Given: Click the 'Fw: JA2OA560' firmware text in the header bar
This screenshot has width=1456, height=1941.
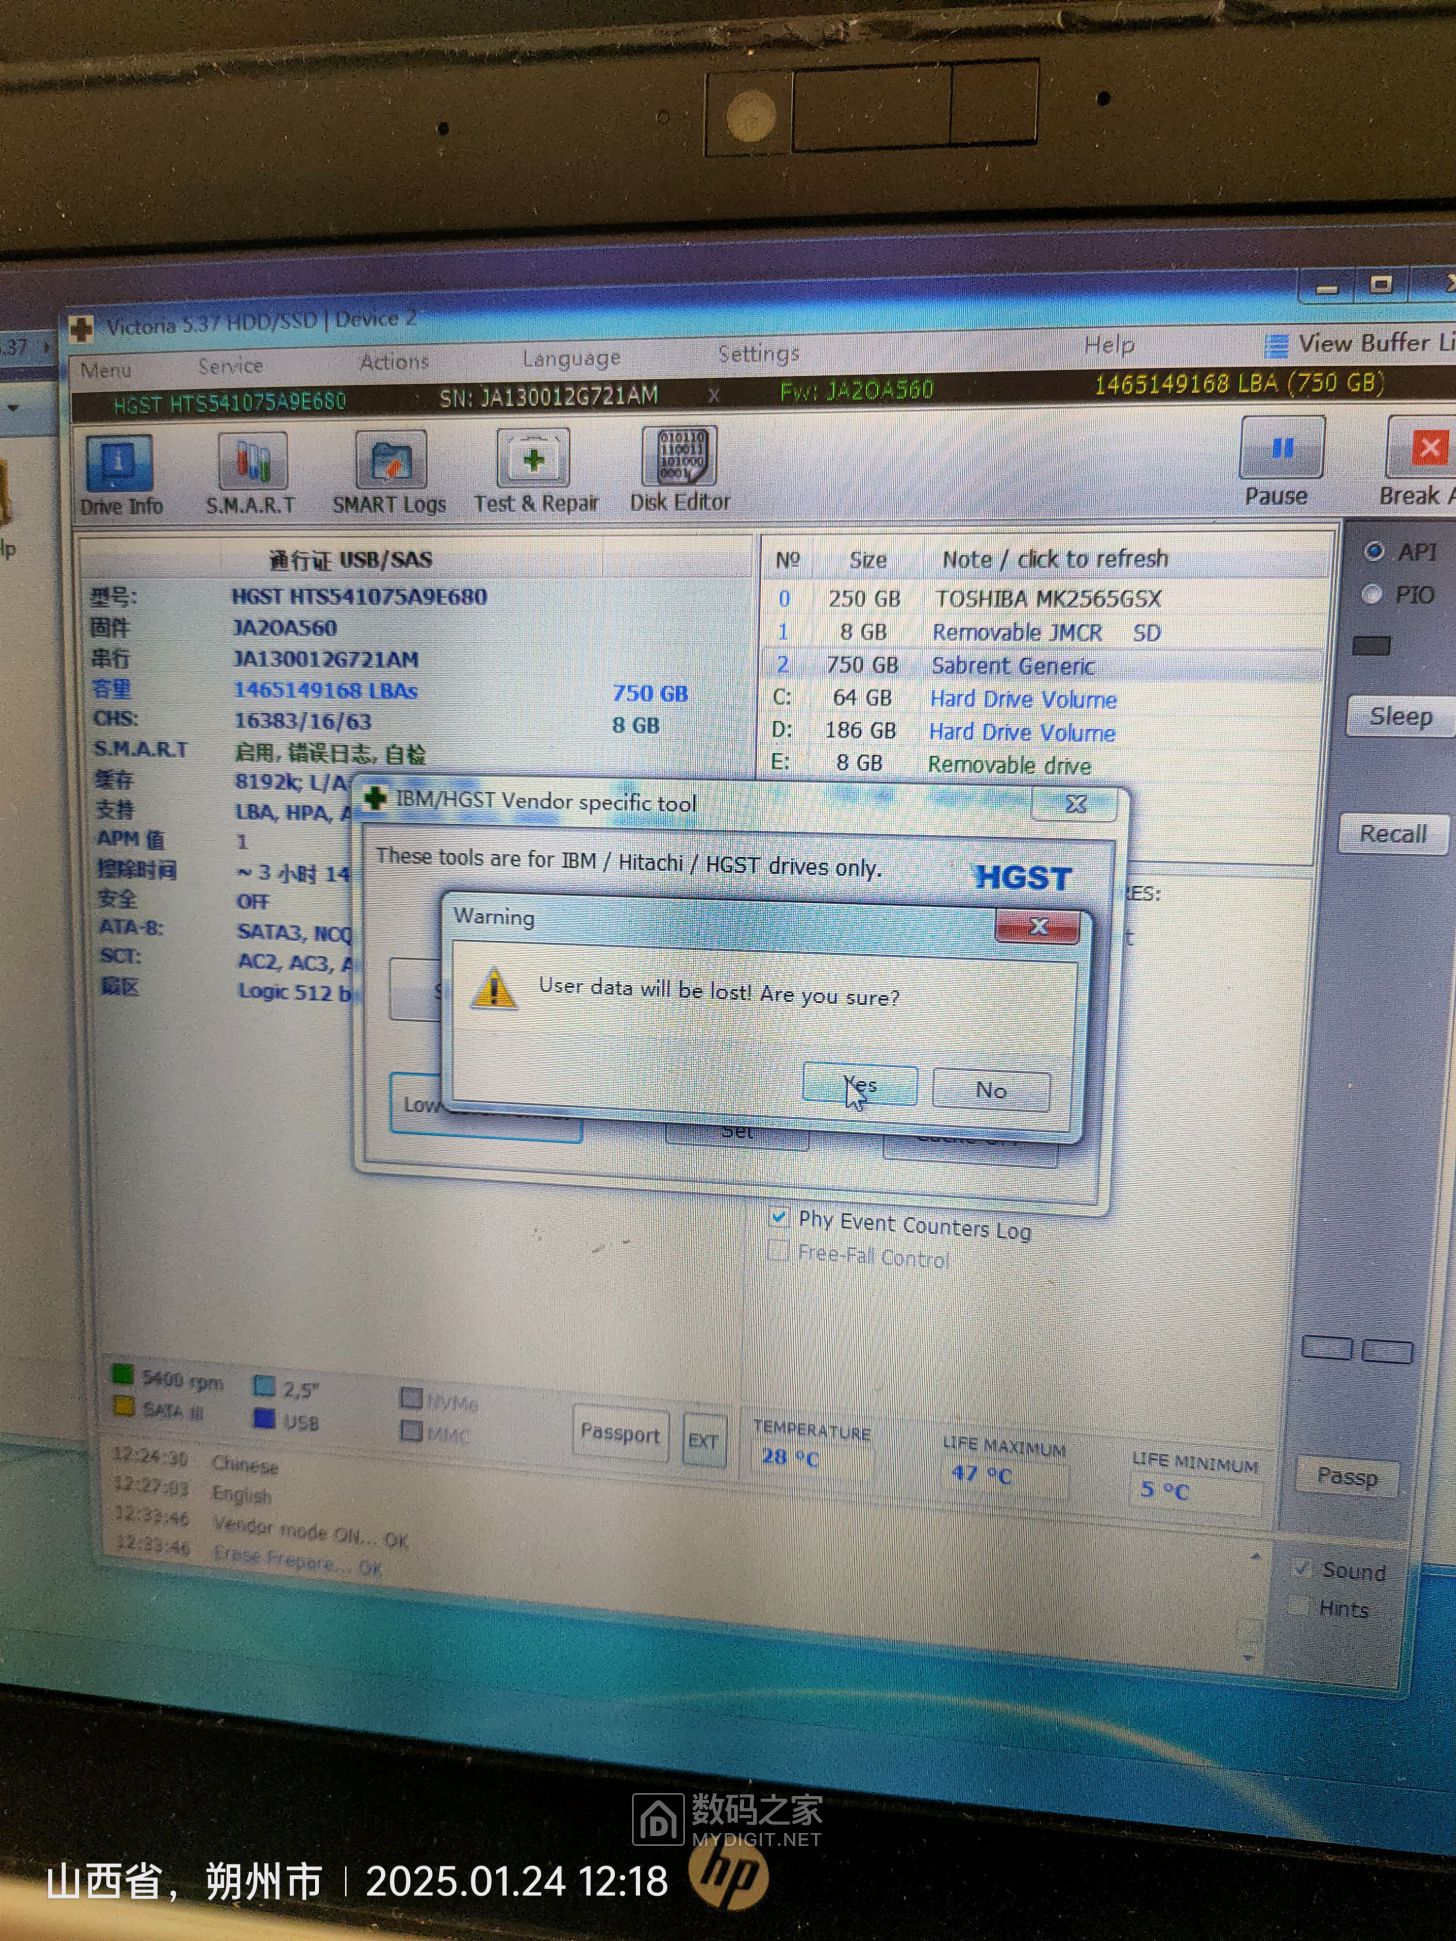Looking at the screenshot, I should (856, 390).
